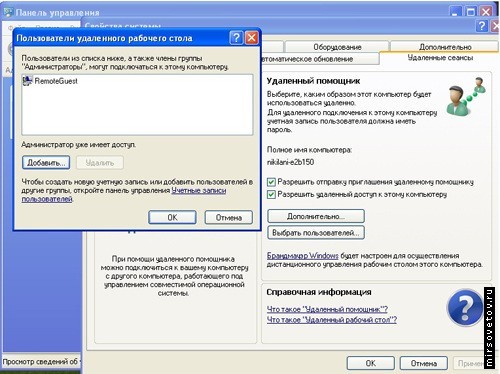500x374 pixels.
Task: Click Отмена in System Properties window
Action: click(x=424, y=363)
